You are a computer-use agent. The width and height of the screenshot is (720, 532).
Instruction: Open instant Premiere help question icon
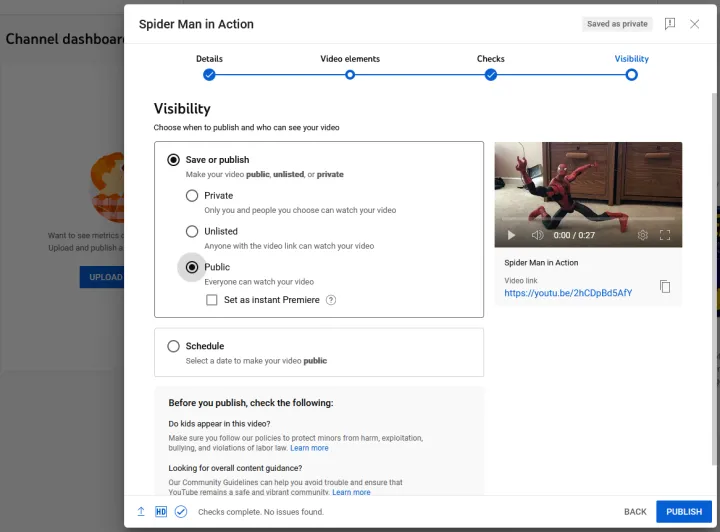(331, 300)
